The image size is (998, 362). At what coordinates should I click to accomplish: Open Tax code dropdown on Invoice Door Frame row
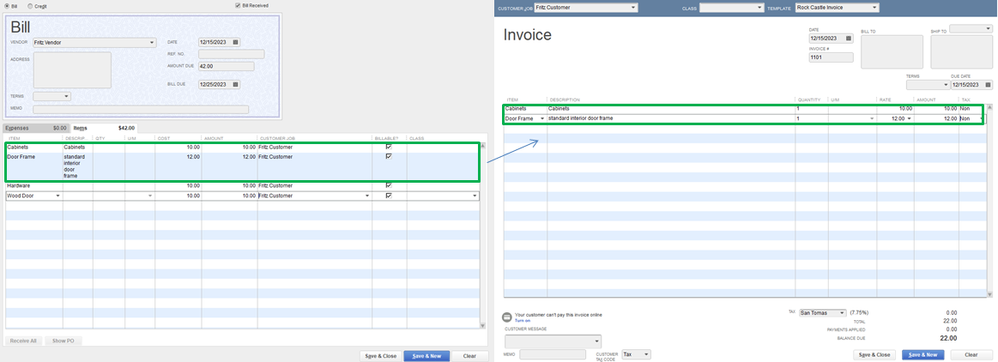(980, 118)
